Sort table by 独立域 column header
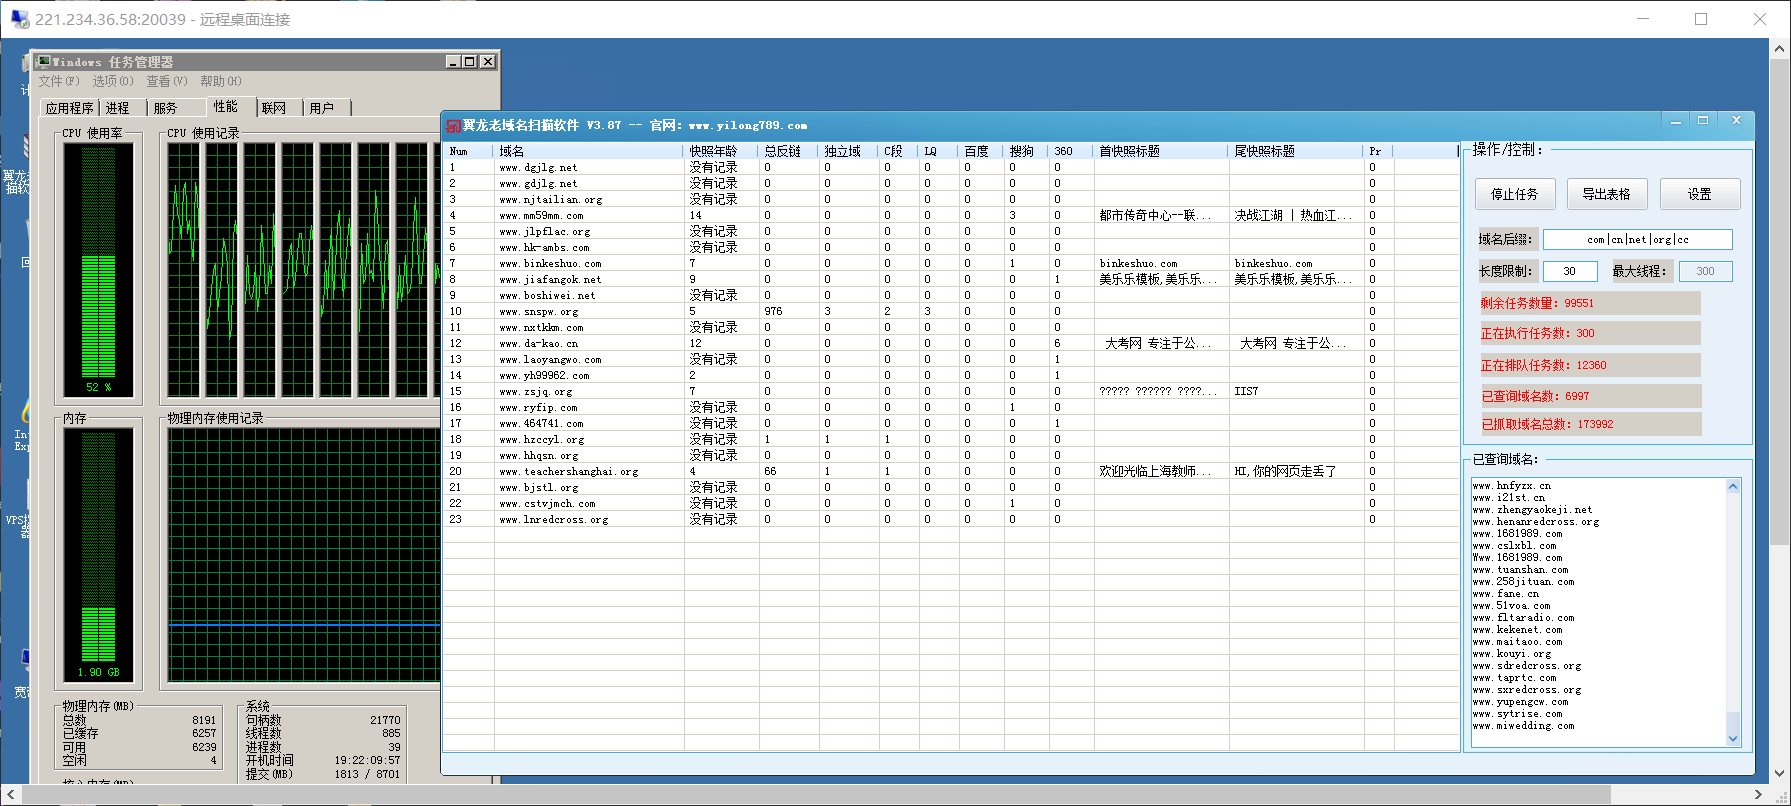 click(849, 151)
